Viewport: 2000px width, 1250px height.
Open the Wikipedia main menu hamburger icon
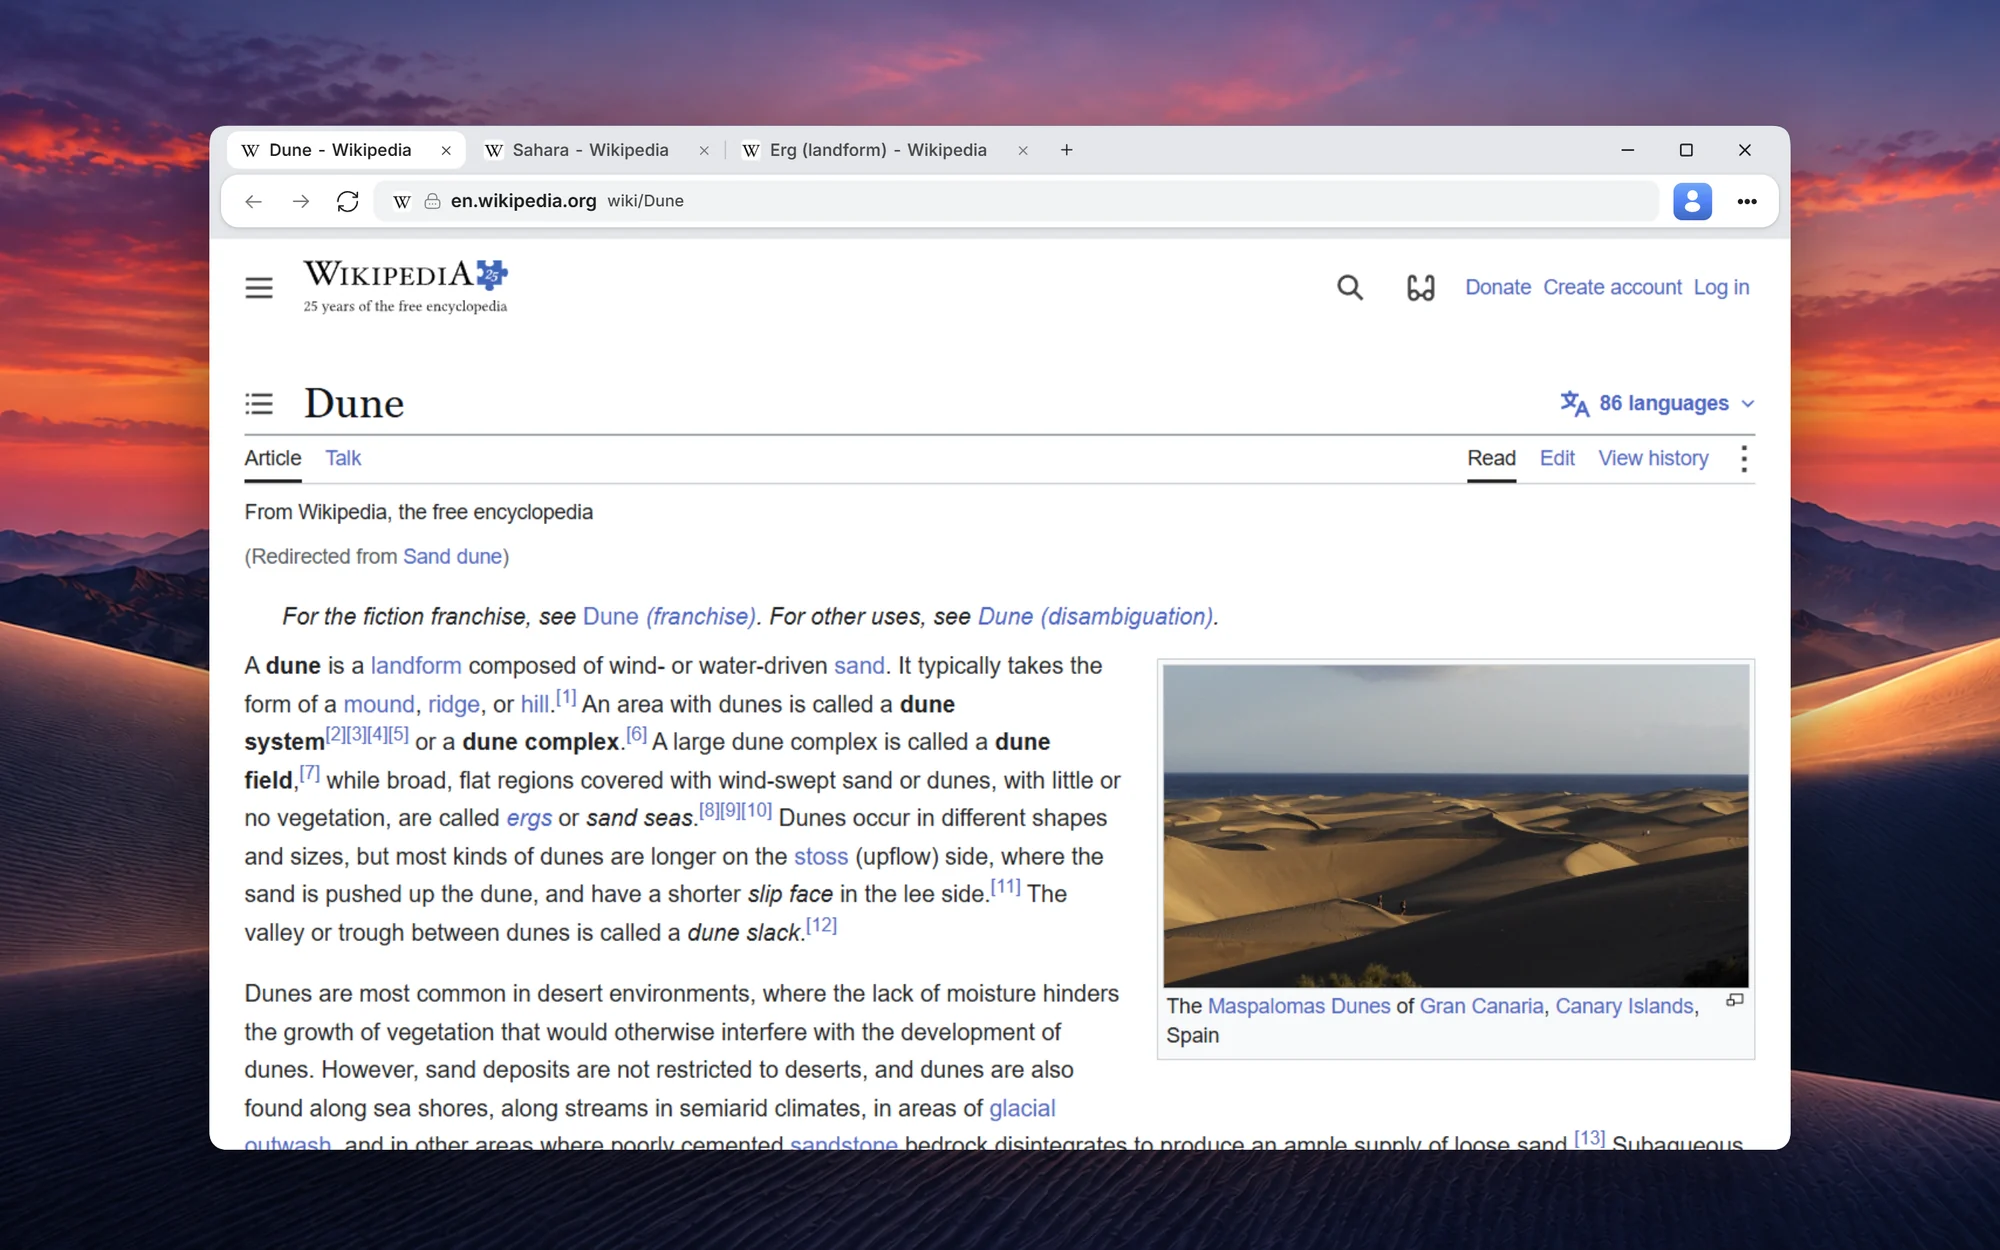259,288
